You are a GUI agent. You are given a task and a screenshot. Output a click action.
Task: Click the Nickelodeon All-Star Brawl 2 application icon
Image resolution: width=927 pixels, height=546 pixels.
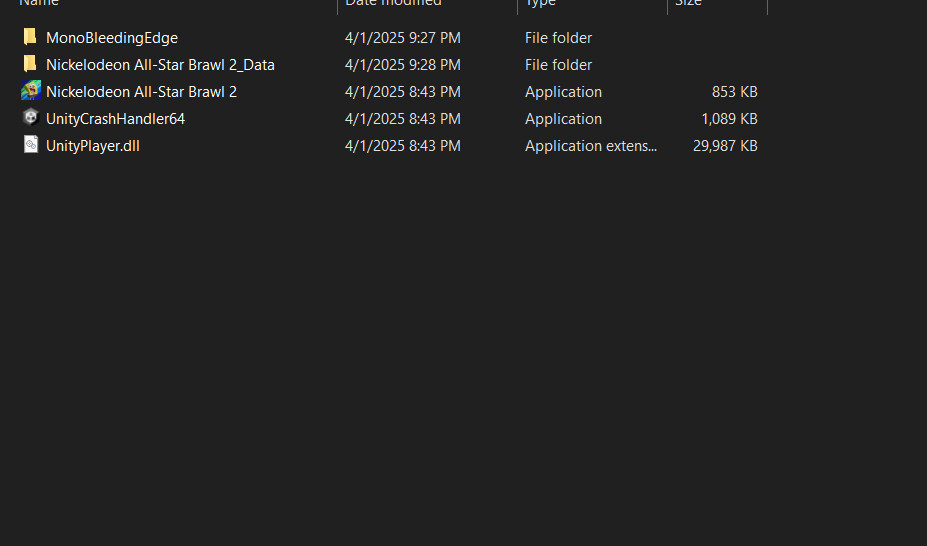click(30, 92)
